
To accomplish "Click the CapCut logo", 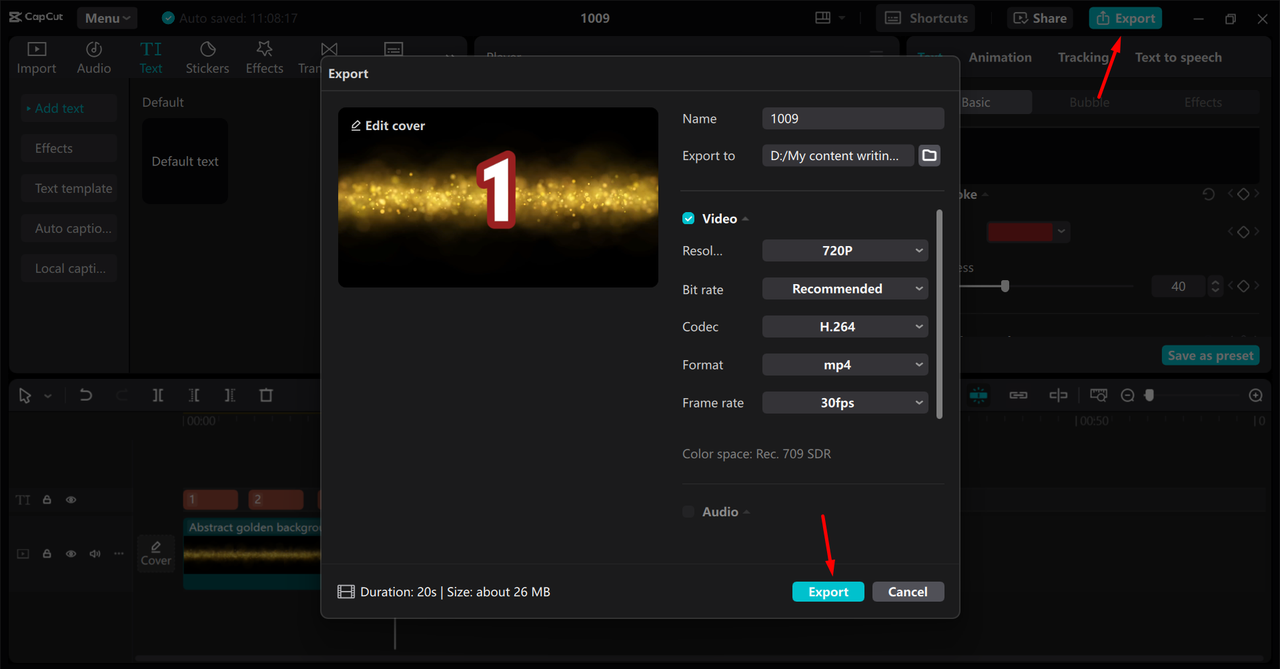I will point(36,18).
